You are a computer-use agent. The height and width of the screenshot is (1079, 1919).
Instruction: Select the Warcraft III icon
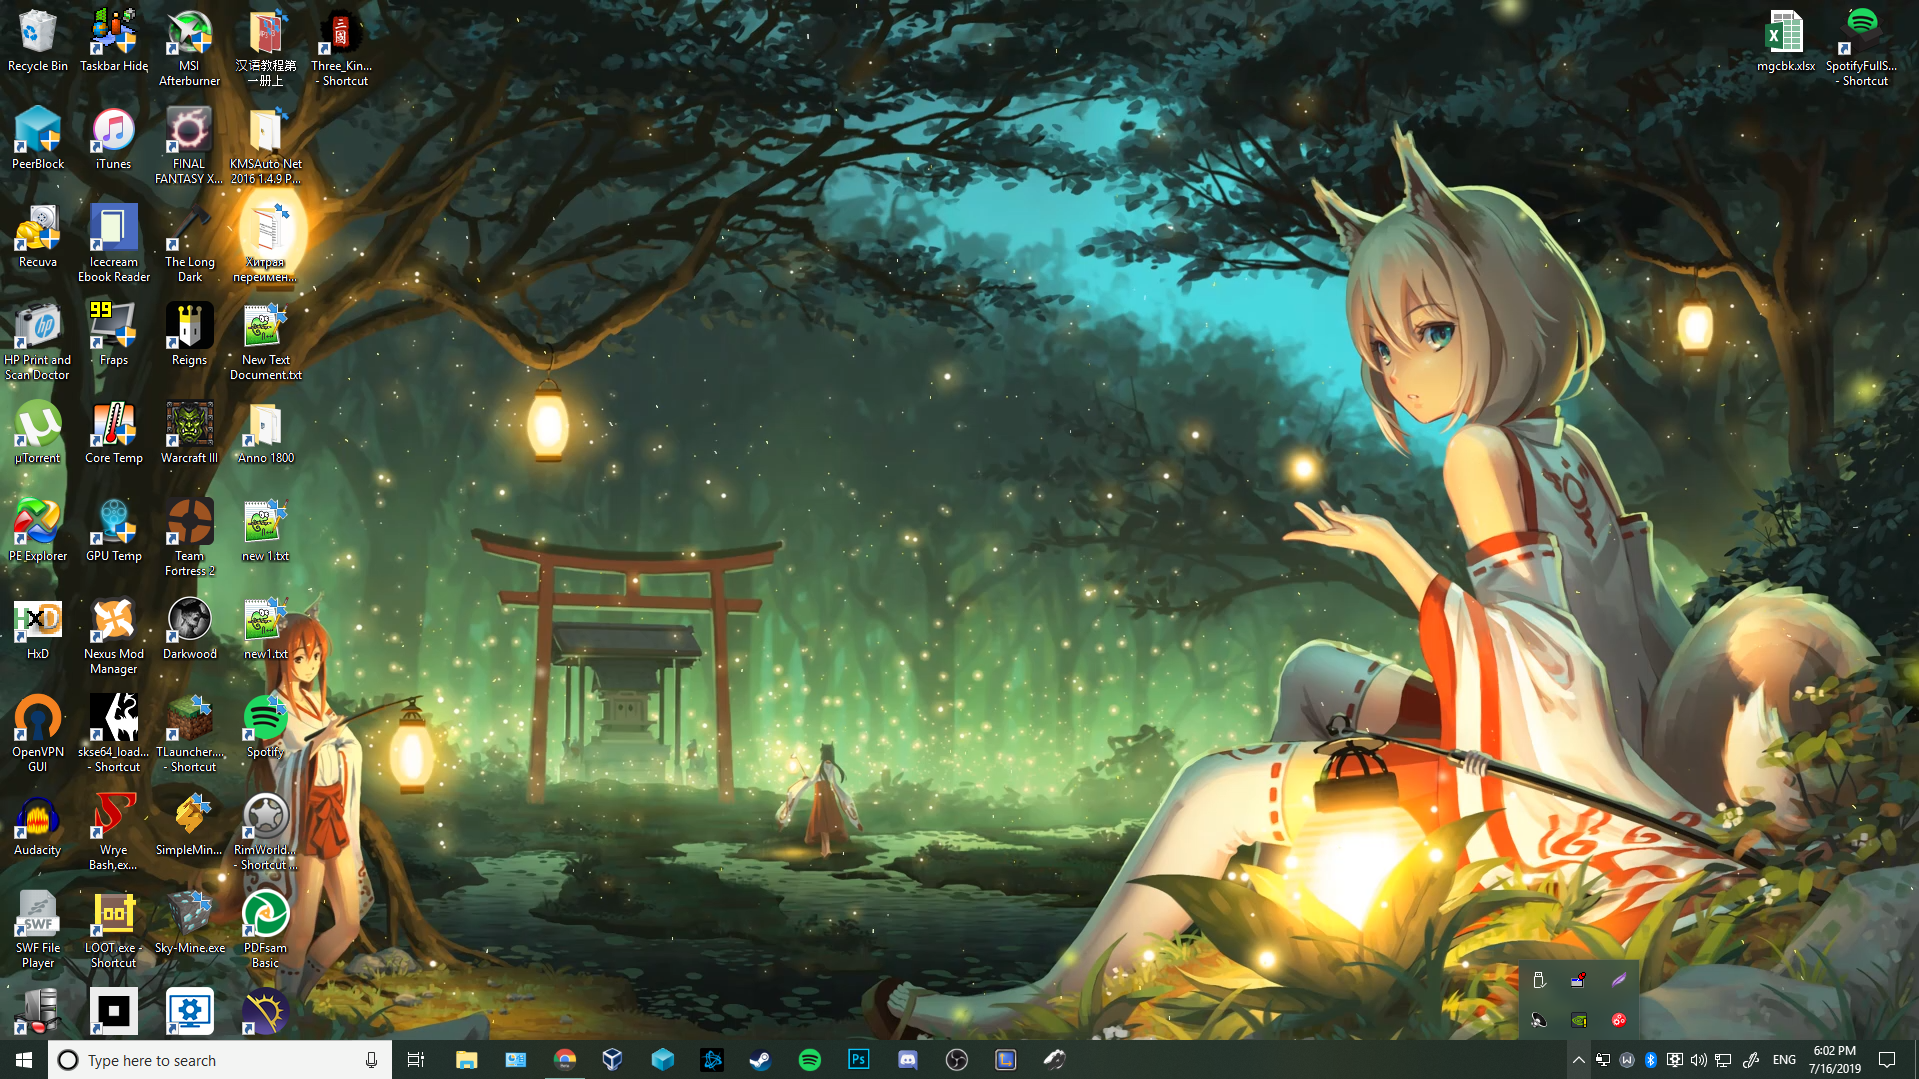(189, 433)
